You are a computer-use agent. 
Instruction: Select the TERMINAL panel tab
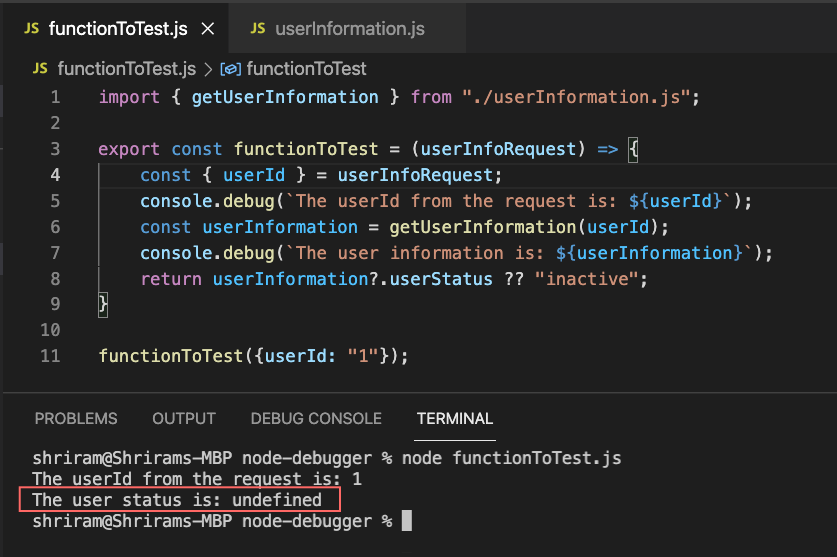pyautogui.click(x=455, y=419)
